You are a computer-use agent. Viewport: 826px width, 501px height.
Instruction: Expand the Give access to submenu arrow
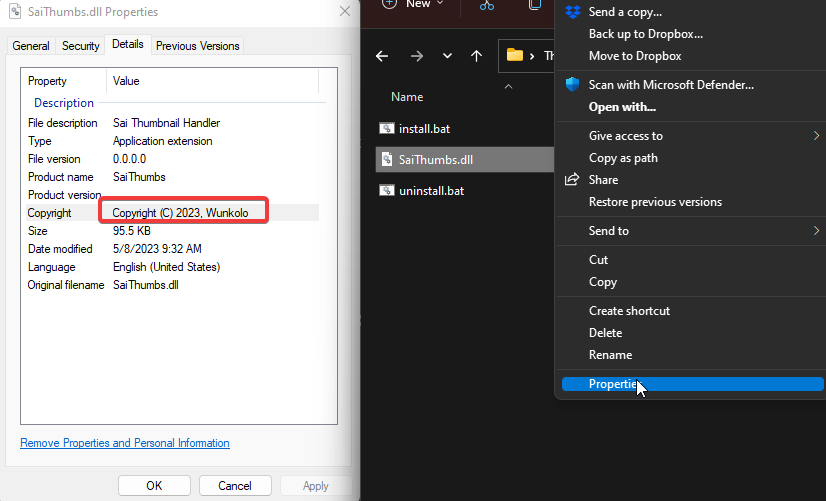pos(816,135)
